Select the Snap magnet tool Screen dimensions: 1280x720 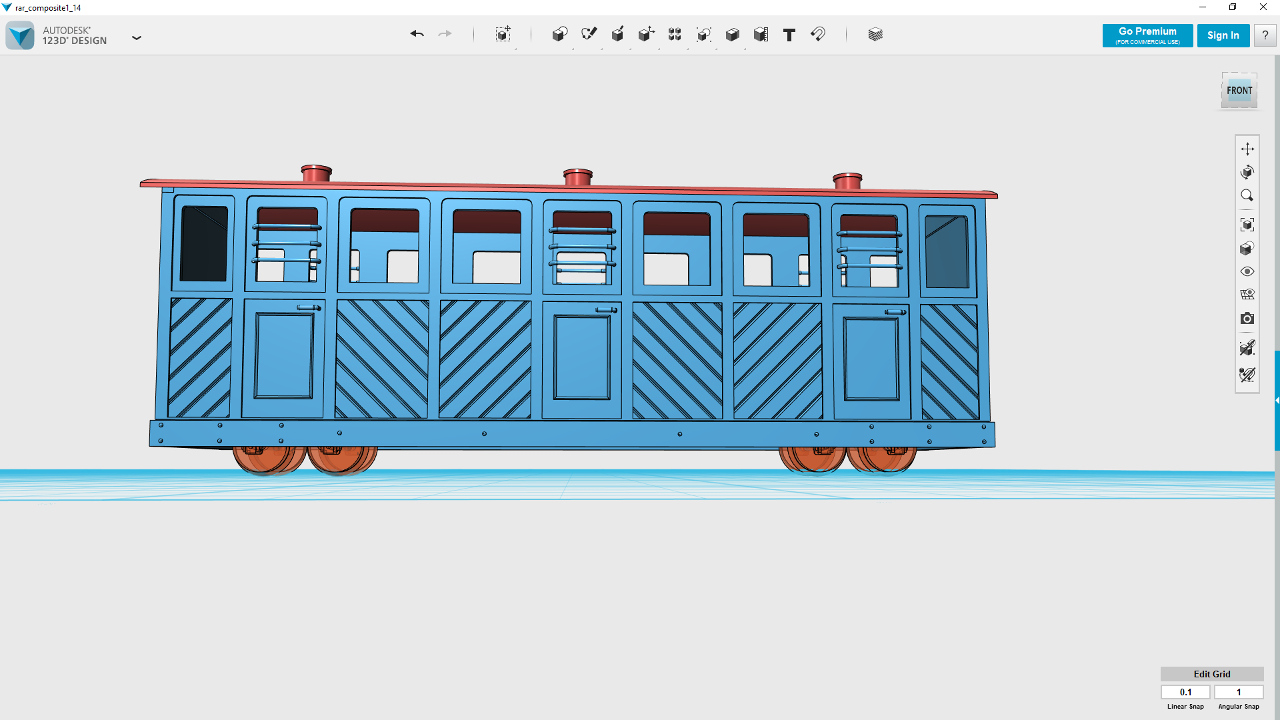coord(818,34)
